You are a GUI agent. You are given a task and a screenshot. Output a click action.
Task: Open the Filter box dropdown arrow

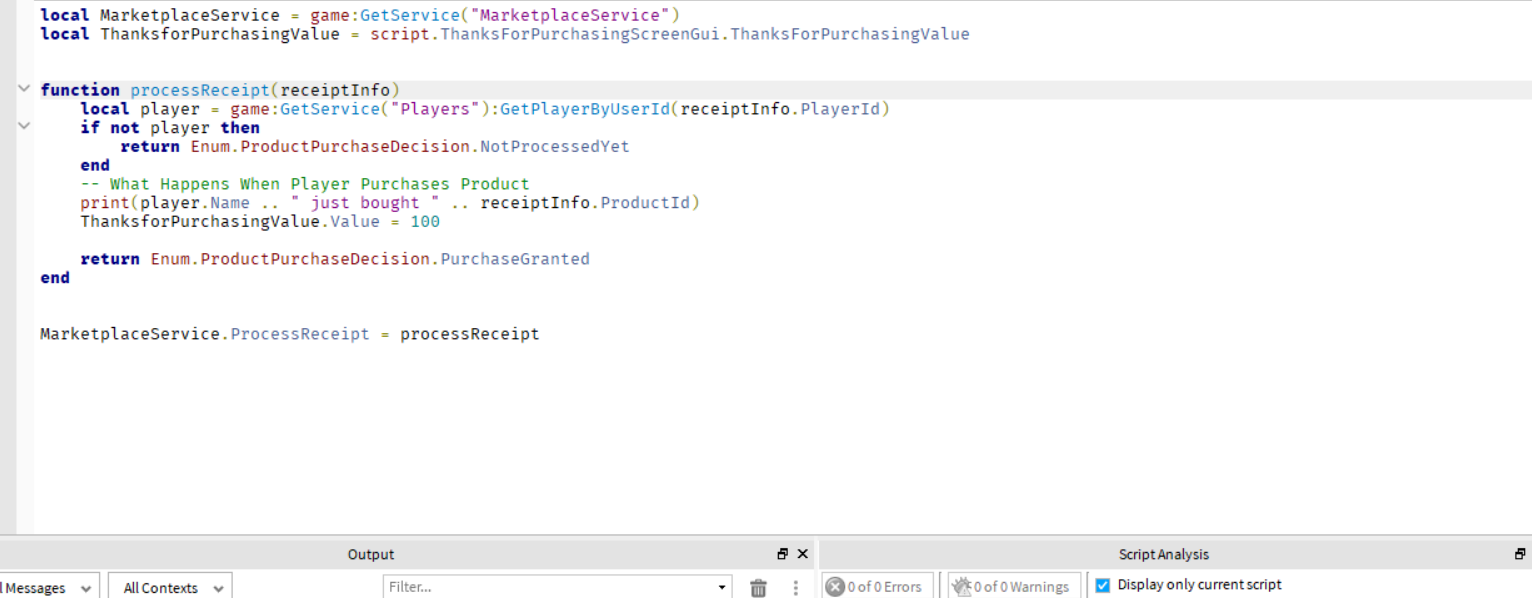pyautogui.click(x=721, y=587)
